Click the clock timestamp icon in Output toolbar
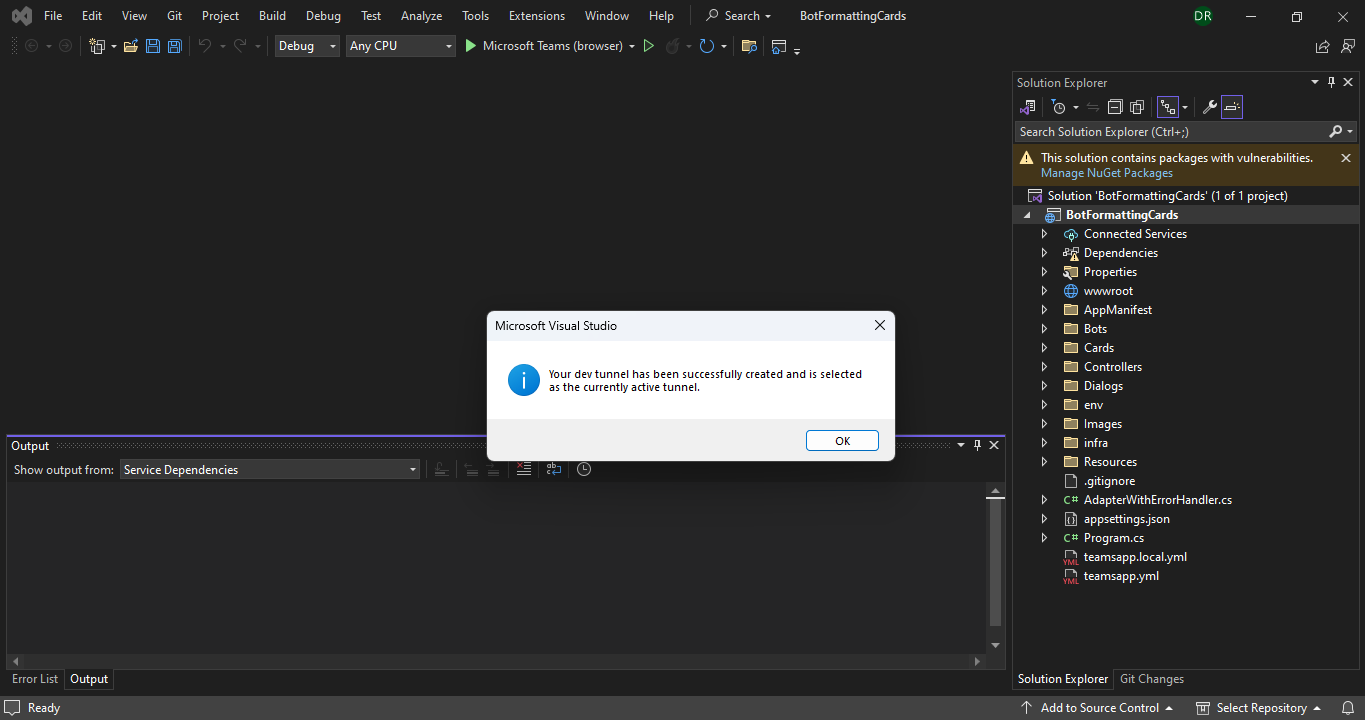The image size is (1365, 720). (584, 469)
